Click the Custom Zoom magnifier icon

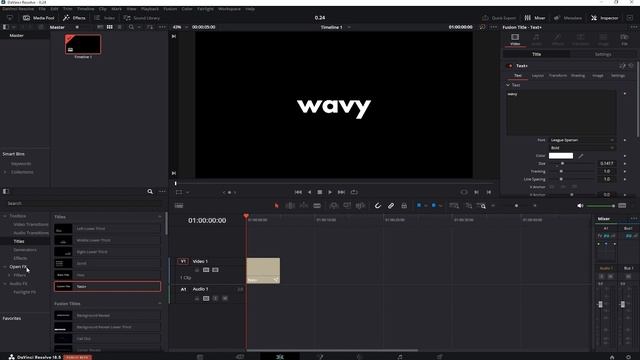[x=481, y=206]
